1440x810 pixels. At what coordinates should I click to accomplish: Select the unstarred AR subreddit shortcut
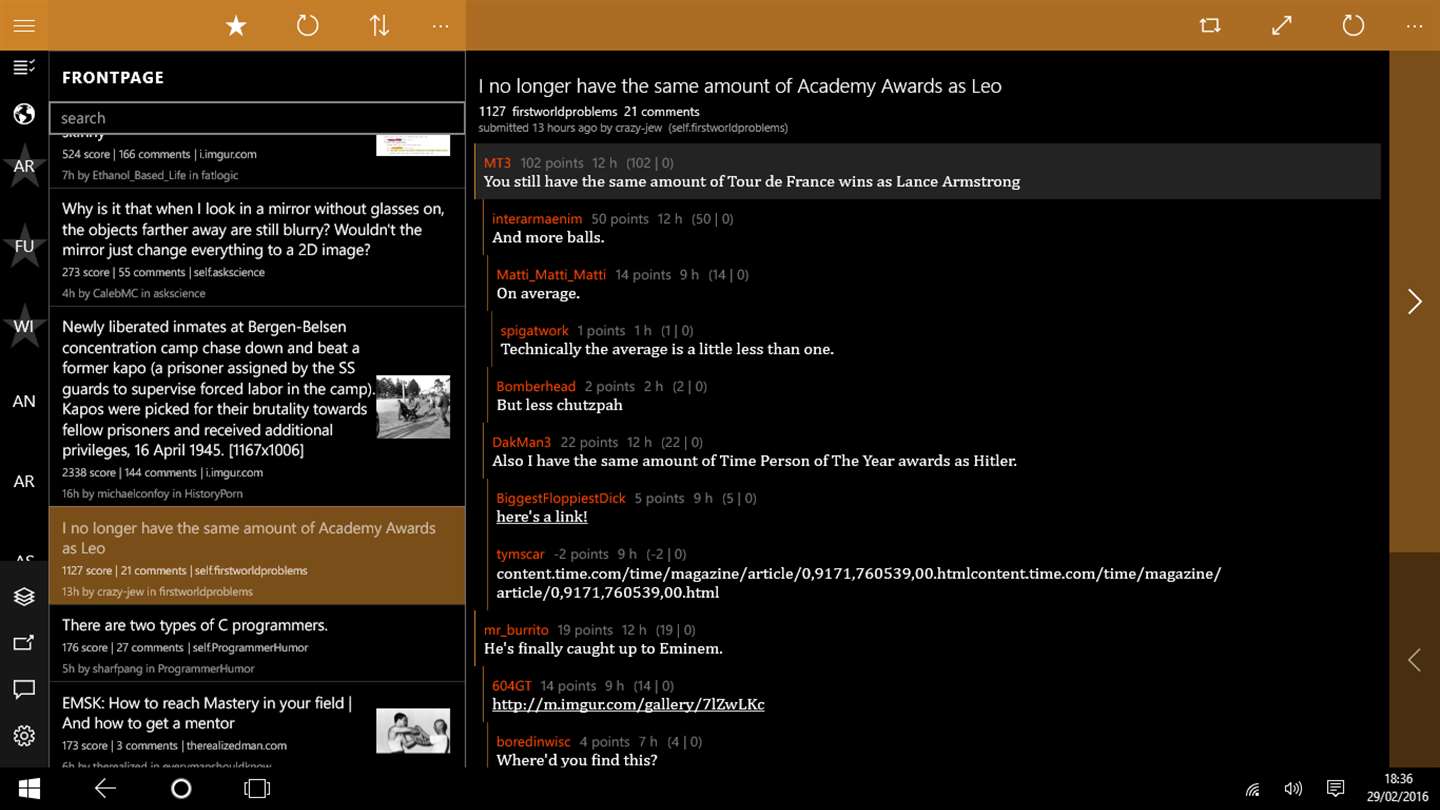pyautogui.click(x=24, y=481)
